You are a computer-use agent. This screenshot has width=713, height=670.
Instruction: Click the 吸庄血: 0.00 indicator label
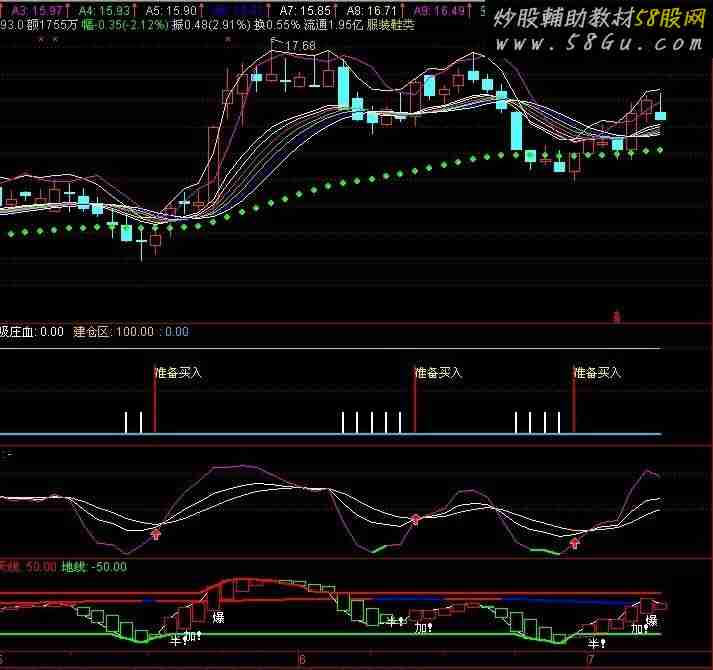click(32, 332)
